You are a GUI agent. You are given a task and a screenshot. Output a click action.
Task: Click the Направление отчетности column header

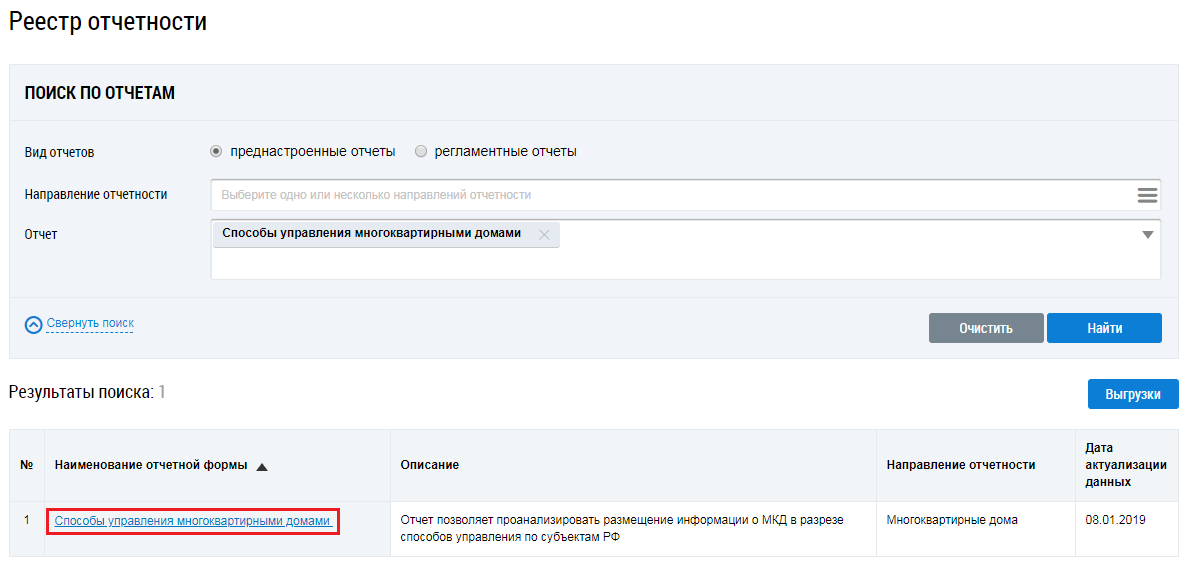pos(960,466)
